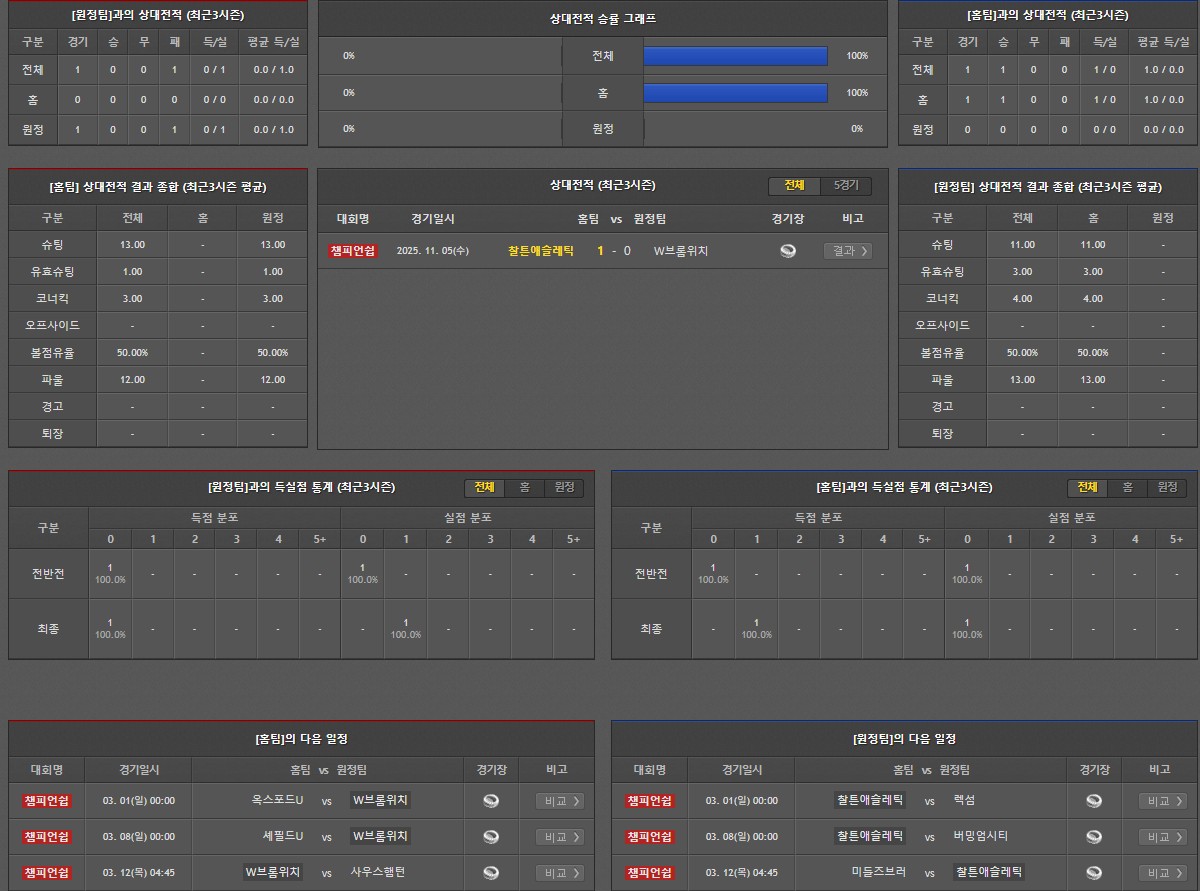Select 전체 tab in 상대전적 (최근3시즌) panel

pyautogui.click(x=794, y=186)
